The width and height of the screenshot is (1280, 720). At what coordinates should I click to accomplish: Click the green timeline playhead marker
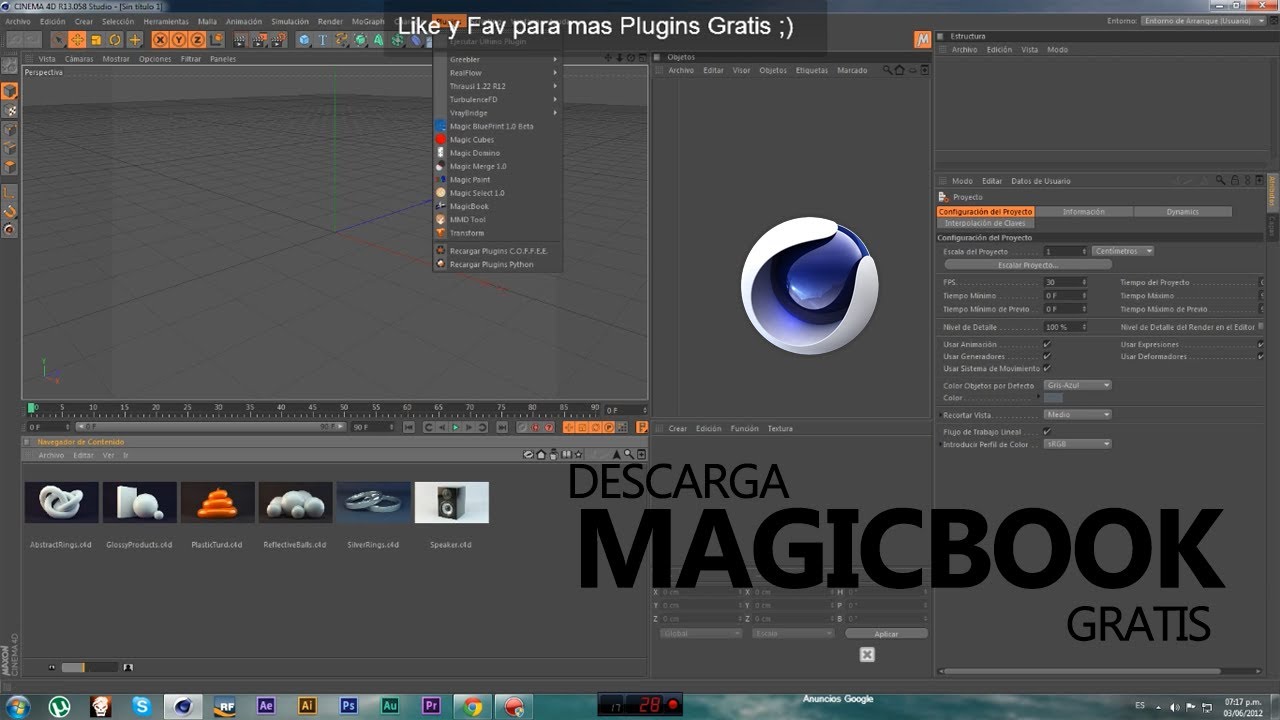[31, 408]
